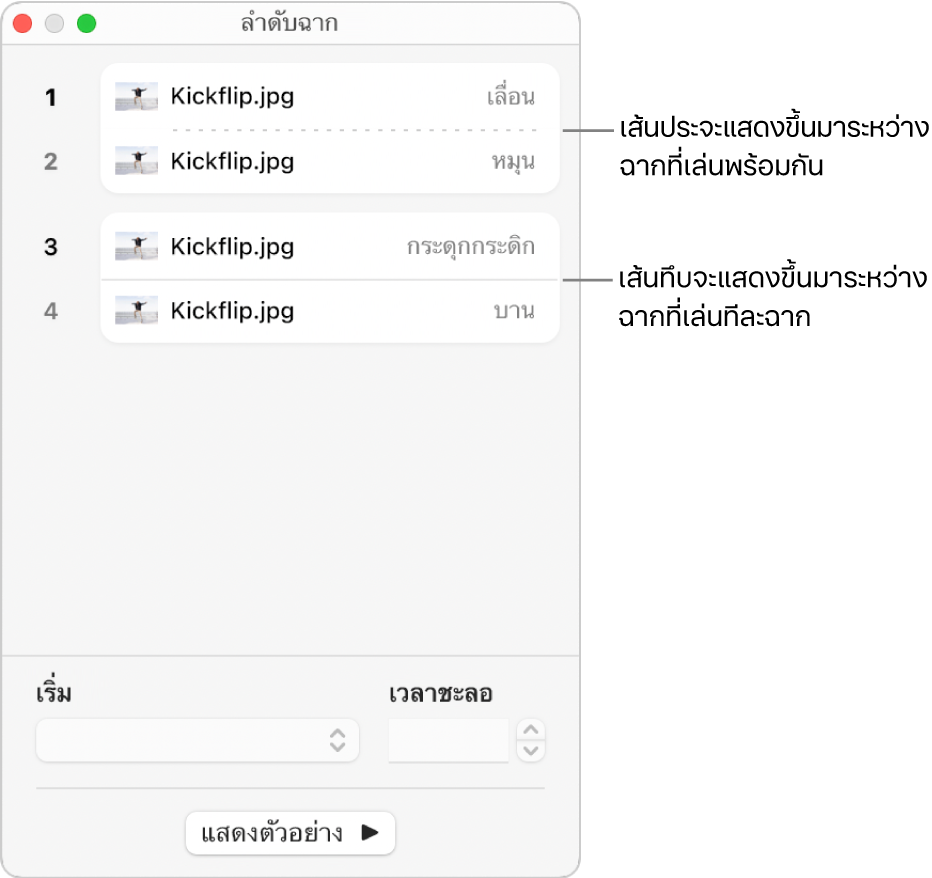Image resolution: width=932 pixels, height=878 pixels.
Task: Select the build row with effect หมุน
Action: click(x=330, y=161)
